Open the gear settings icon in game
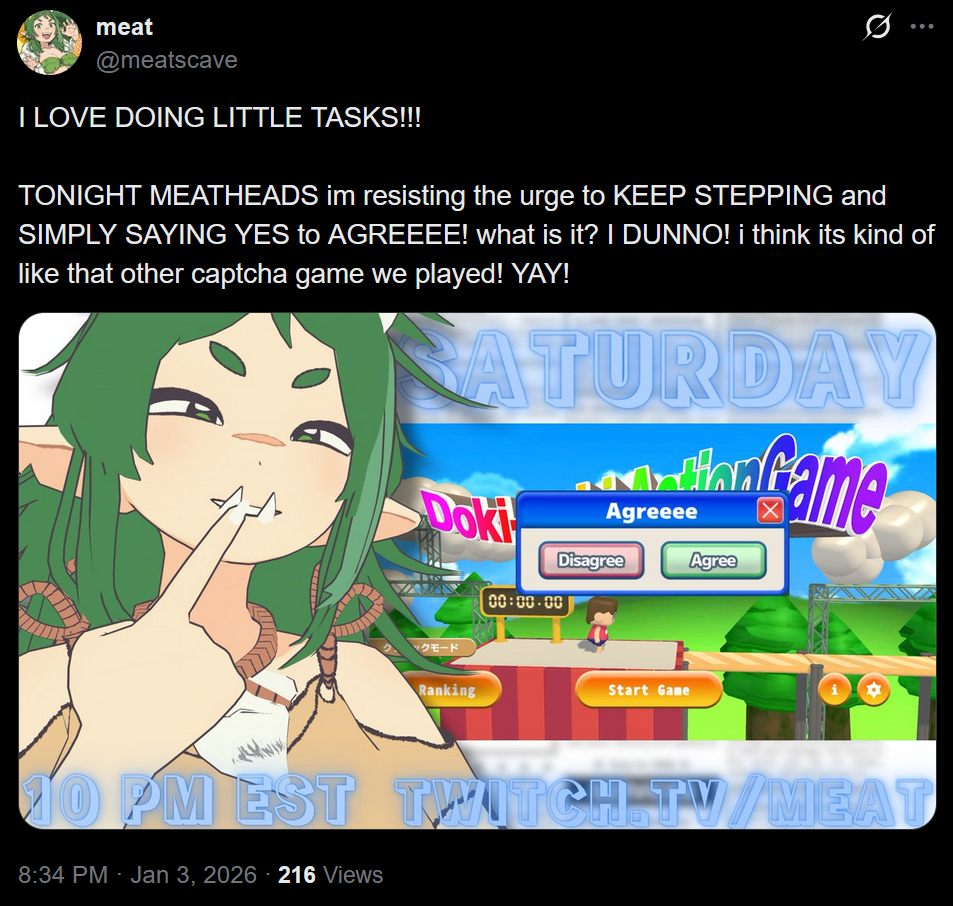This screenshot has width=953, height=906. [873, 690]
